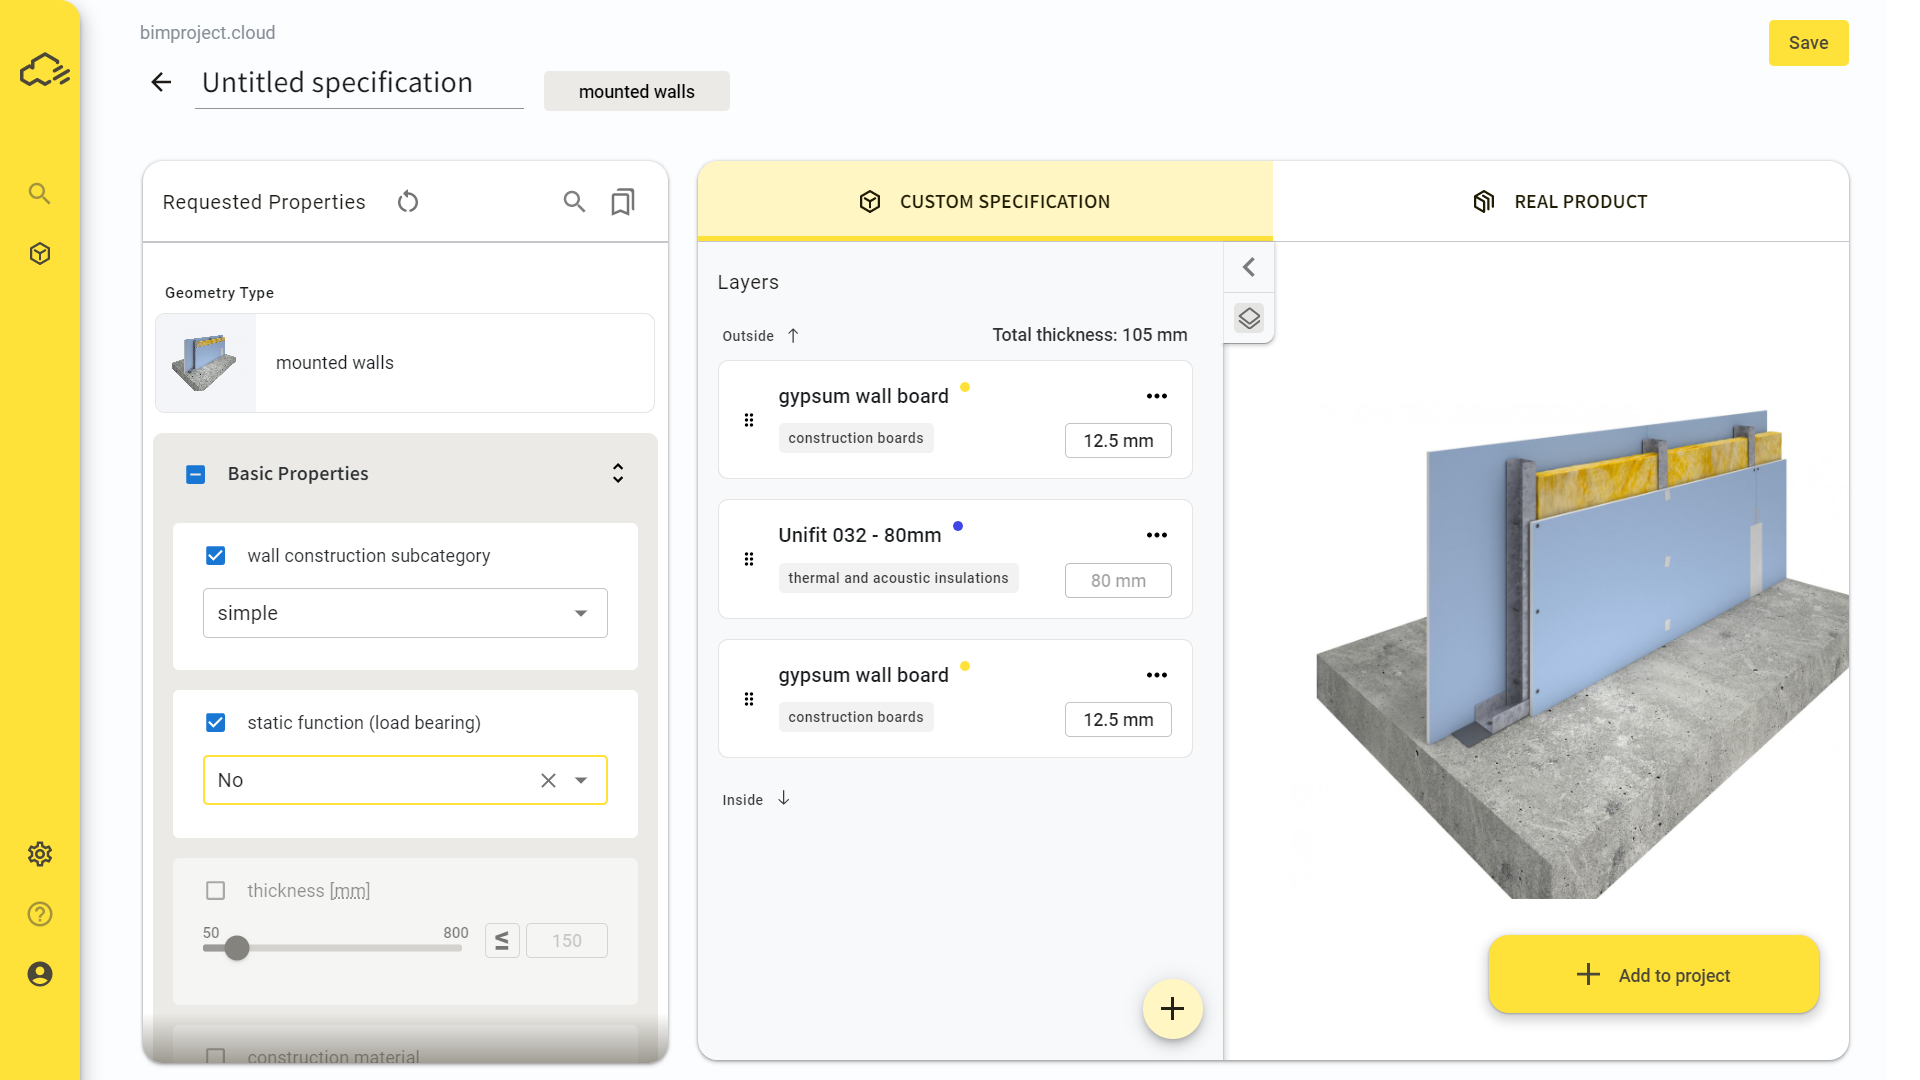Screen dimensions: 1920x1080
Task: Uncheck wall construction subcategory checkbox
Action: click(216, 556)
